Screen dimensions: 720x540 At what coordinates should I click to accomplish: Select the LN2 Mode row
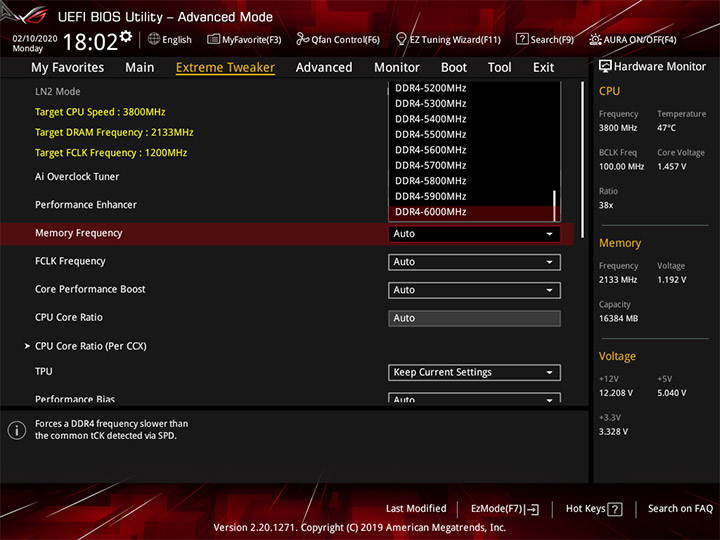(57, 92)
